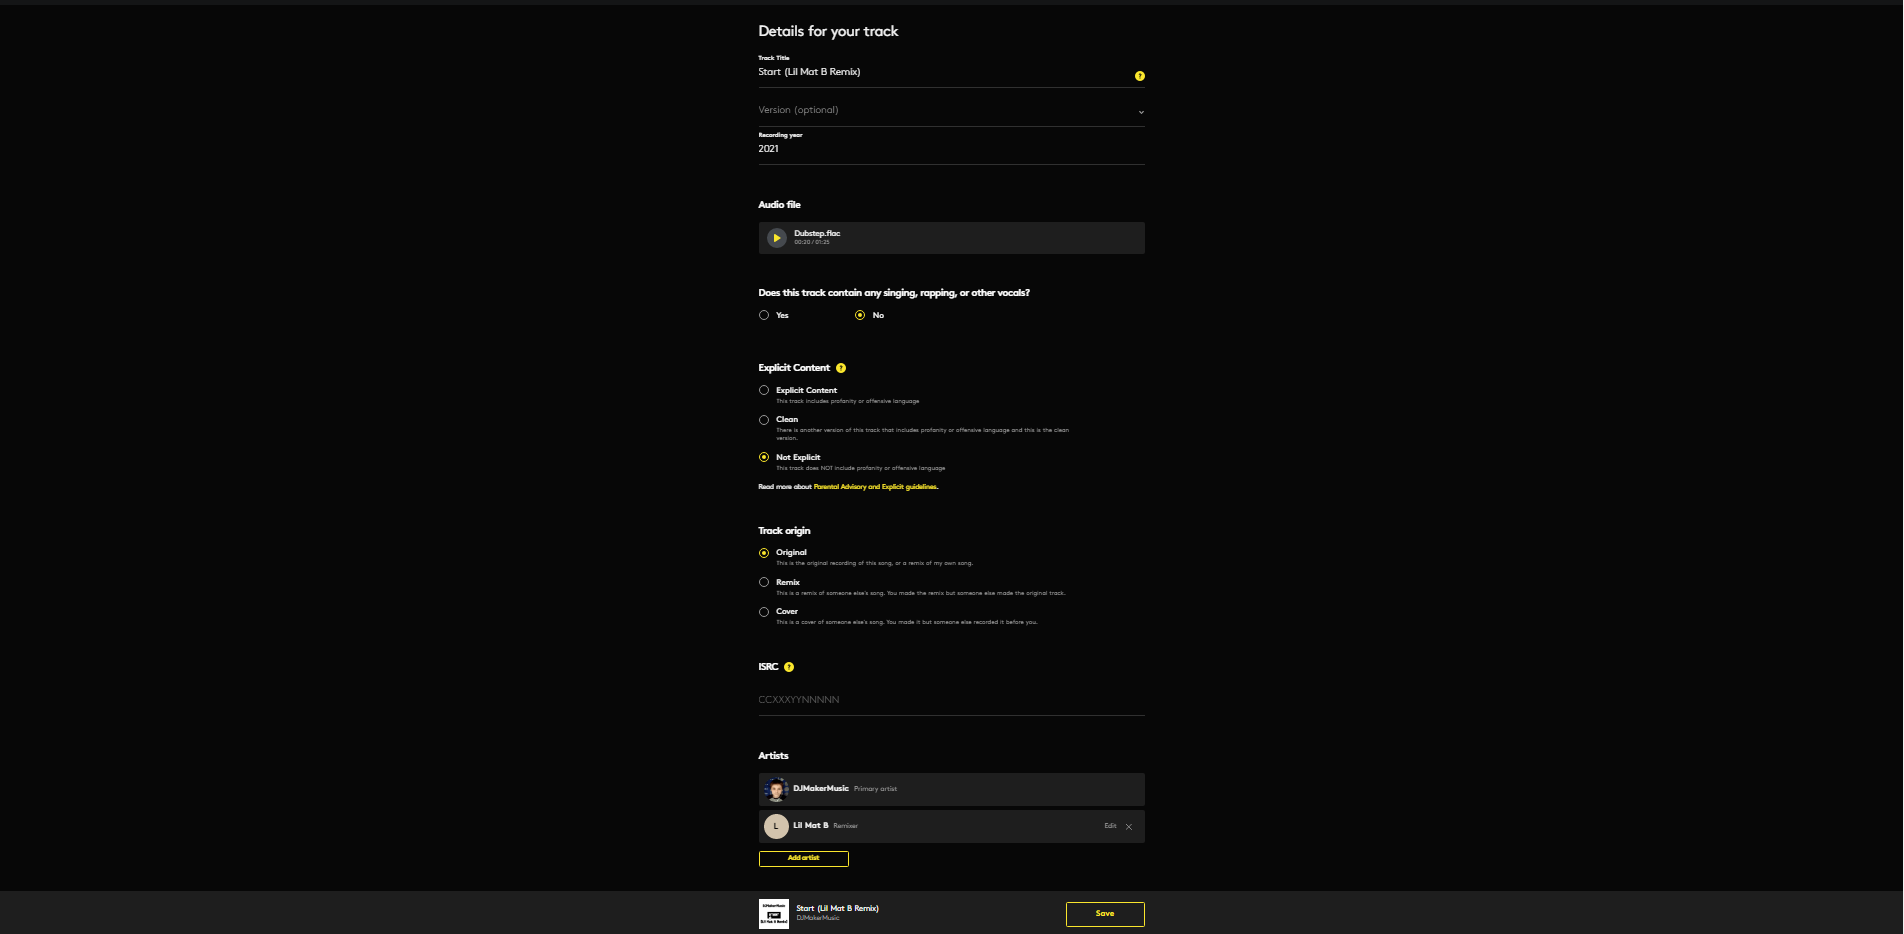This screenshot has width=1904, height=934.
Task: Mark track as Explicit Content
Action: 764,391
